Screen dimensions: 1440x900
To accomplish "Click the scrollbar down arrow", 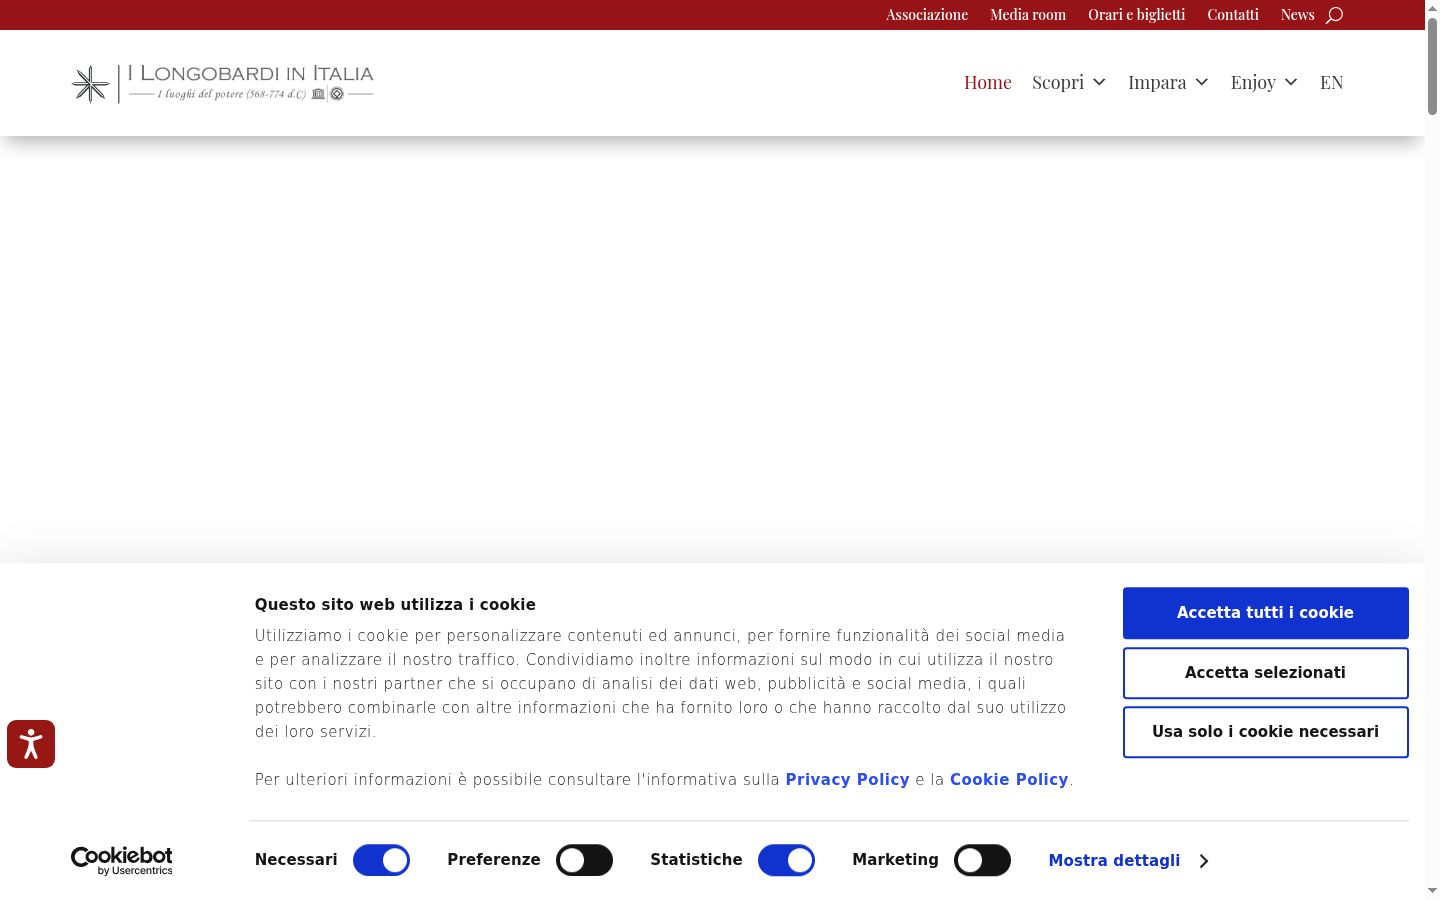I will click(1432, 890).
